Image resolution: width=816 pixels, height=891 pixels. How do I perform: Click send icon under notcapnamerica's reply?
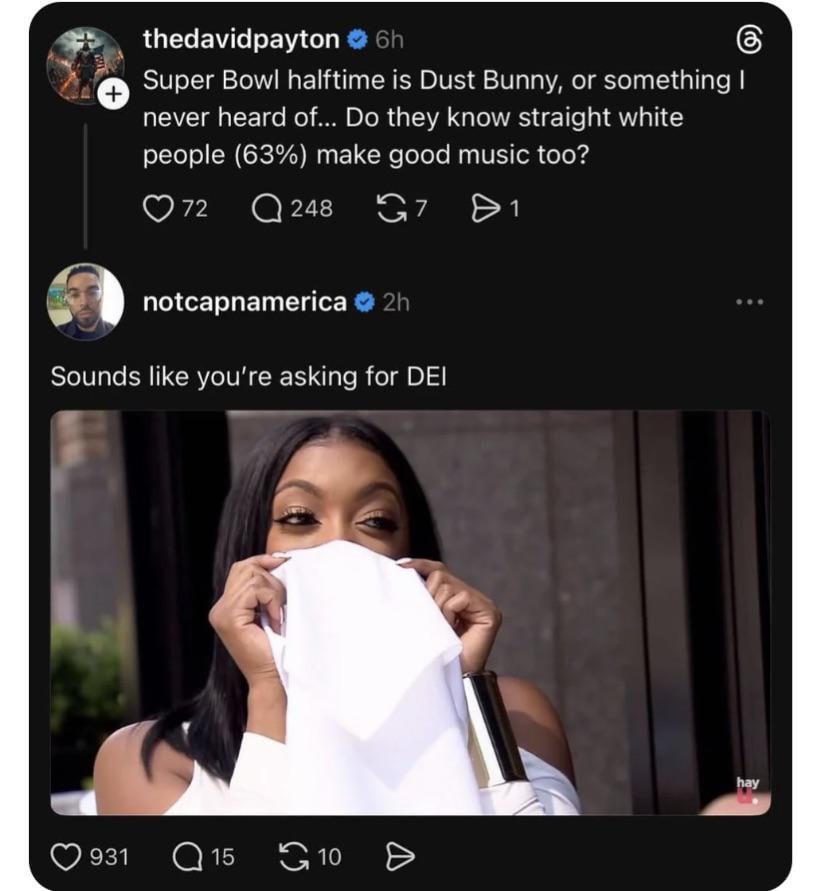400,856
